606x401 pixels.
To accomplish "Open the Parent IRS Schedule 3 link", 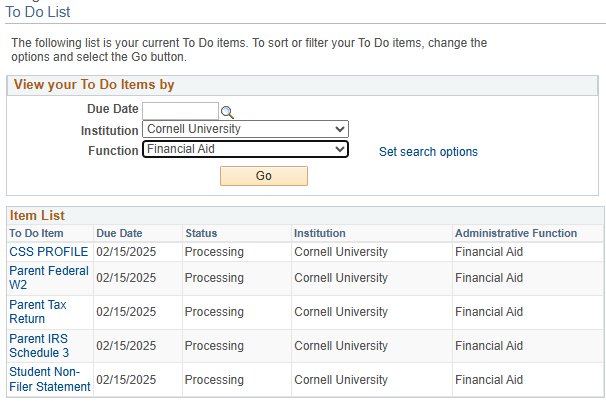I will 39,346.
